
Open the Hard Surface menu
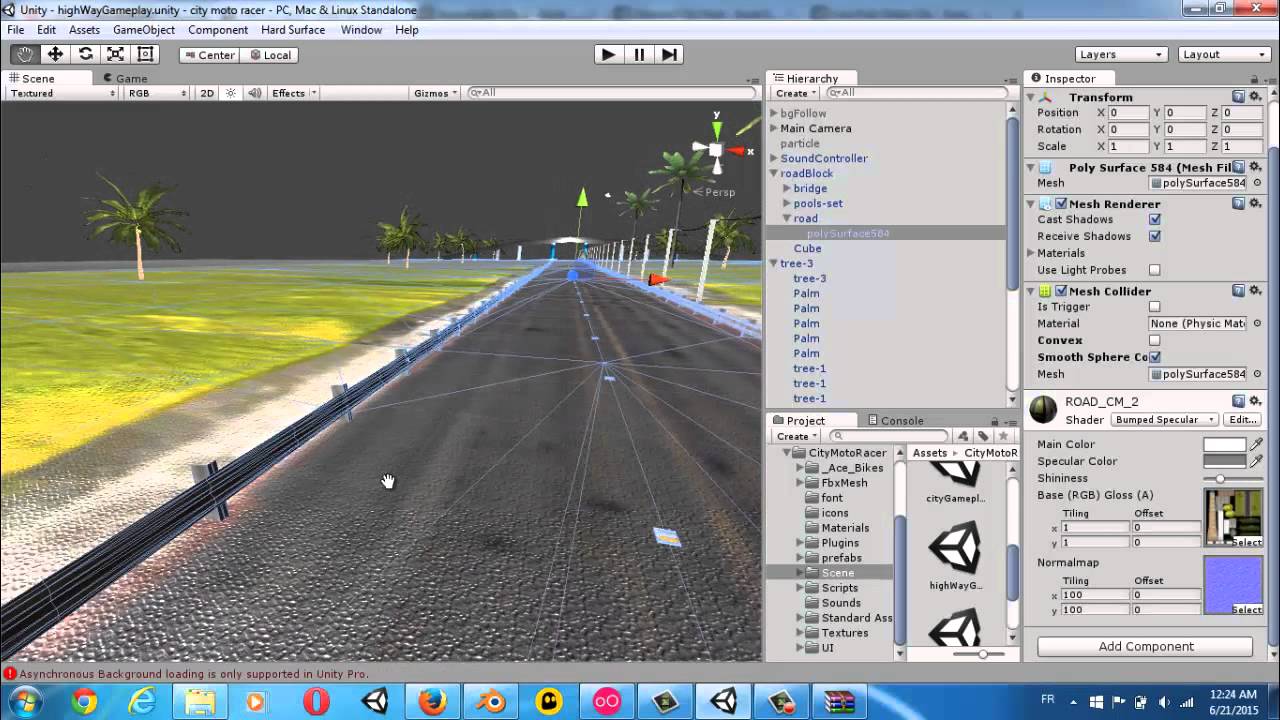[293, 30]
